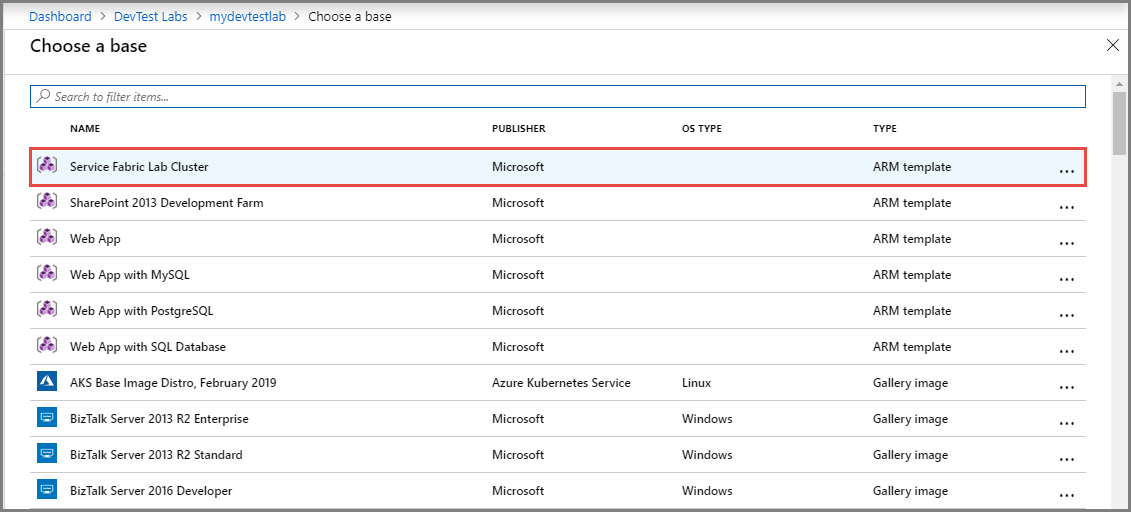Select BizTalk Server 2016 Developer name
Image resolution: width=1131 pixels, height=512 pixels.
(x=151, y=491)
